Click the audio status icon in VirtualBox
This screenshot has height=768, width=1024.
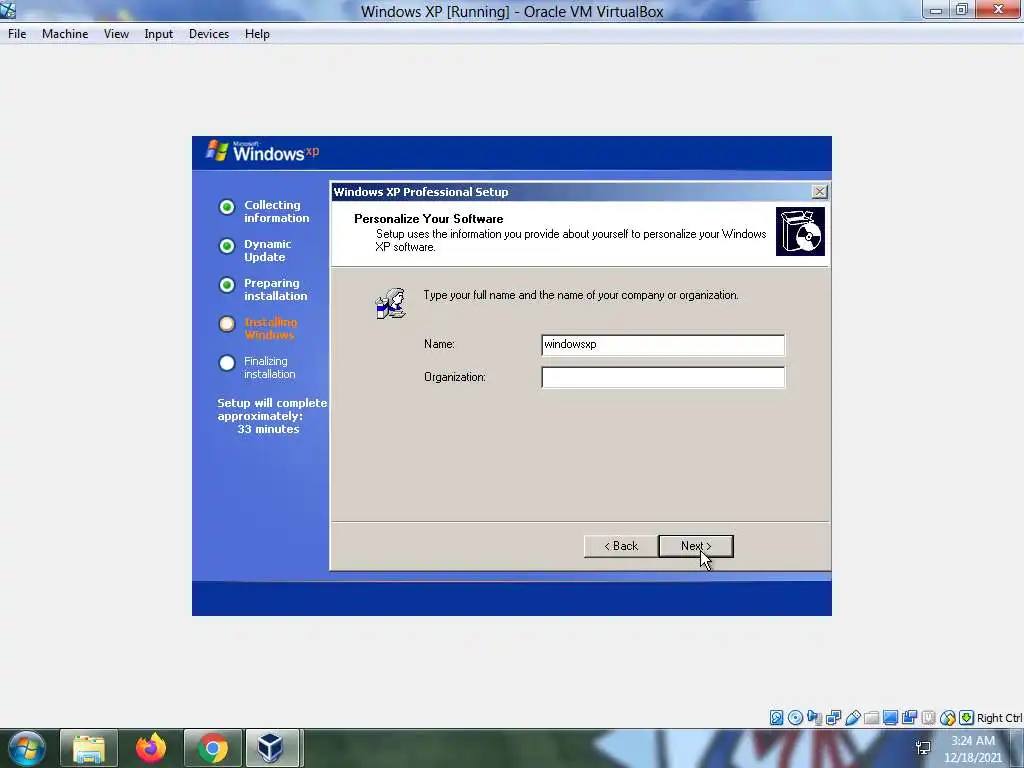coord(814,718)
